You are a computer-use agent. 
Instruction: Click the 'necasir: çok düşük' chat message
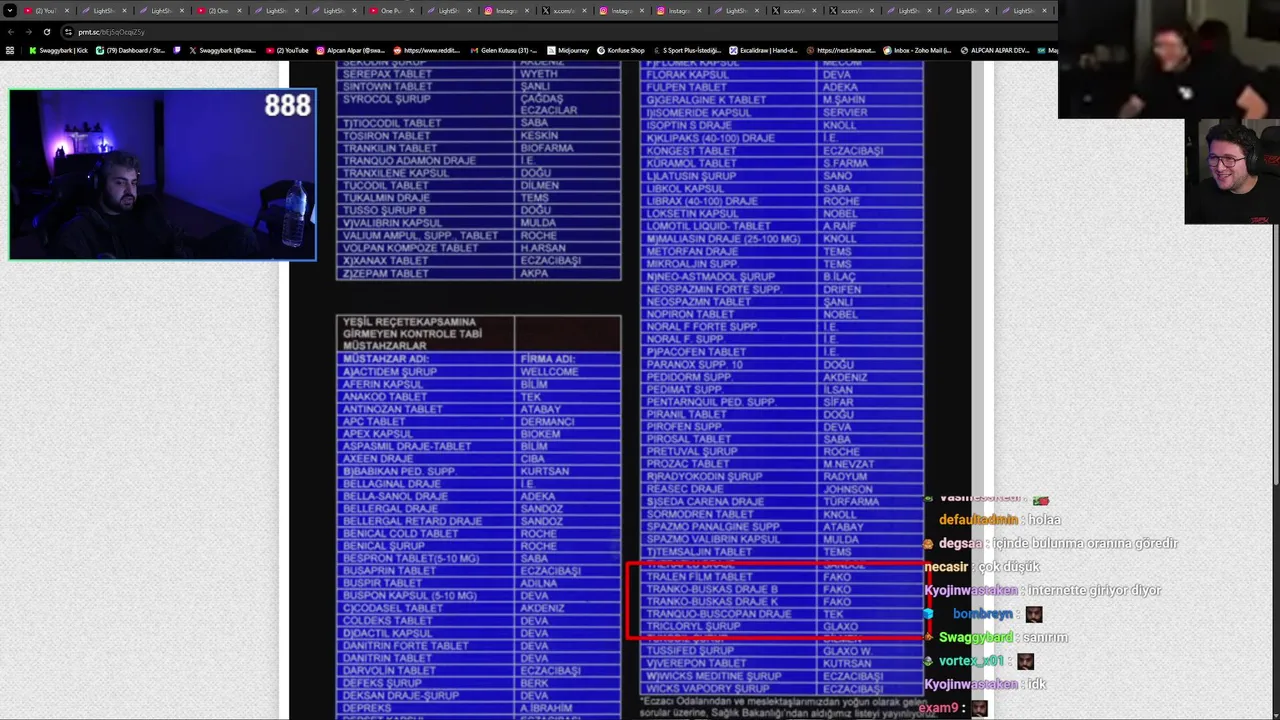tap(982, 567)
